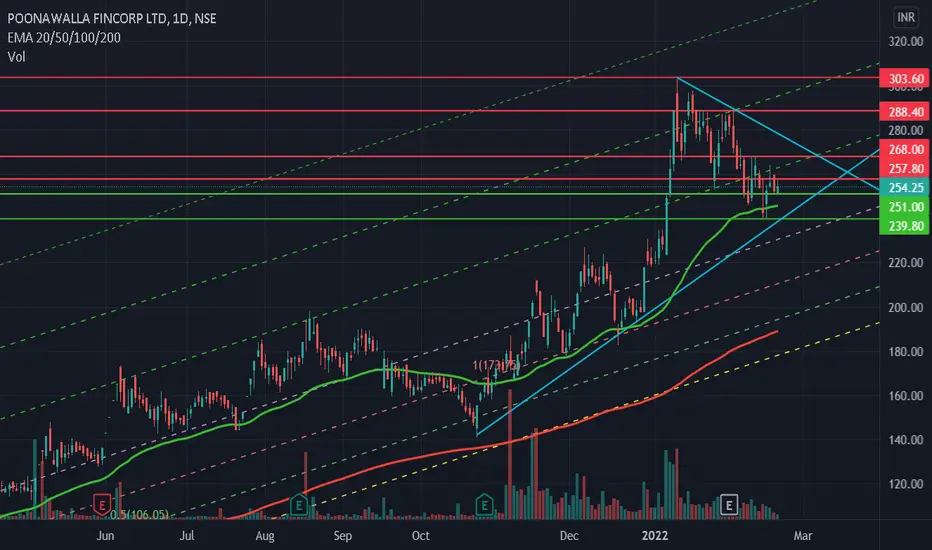Click the 280.00 price scale value
The height and width of the screenshot is (550, 932).
pos(906,130)
